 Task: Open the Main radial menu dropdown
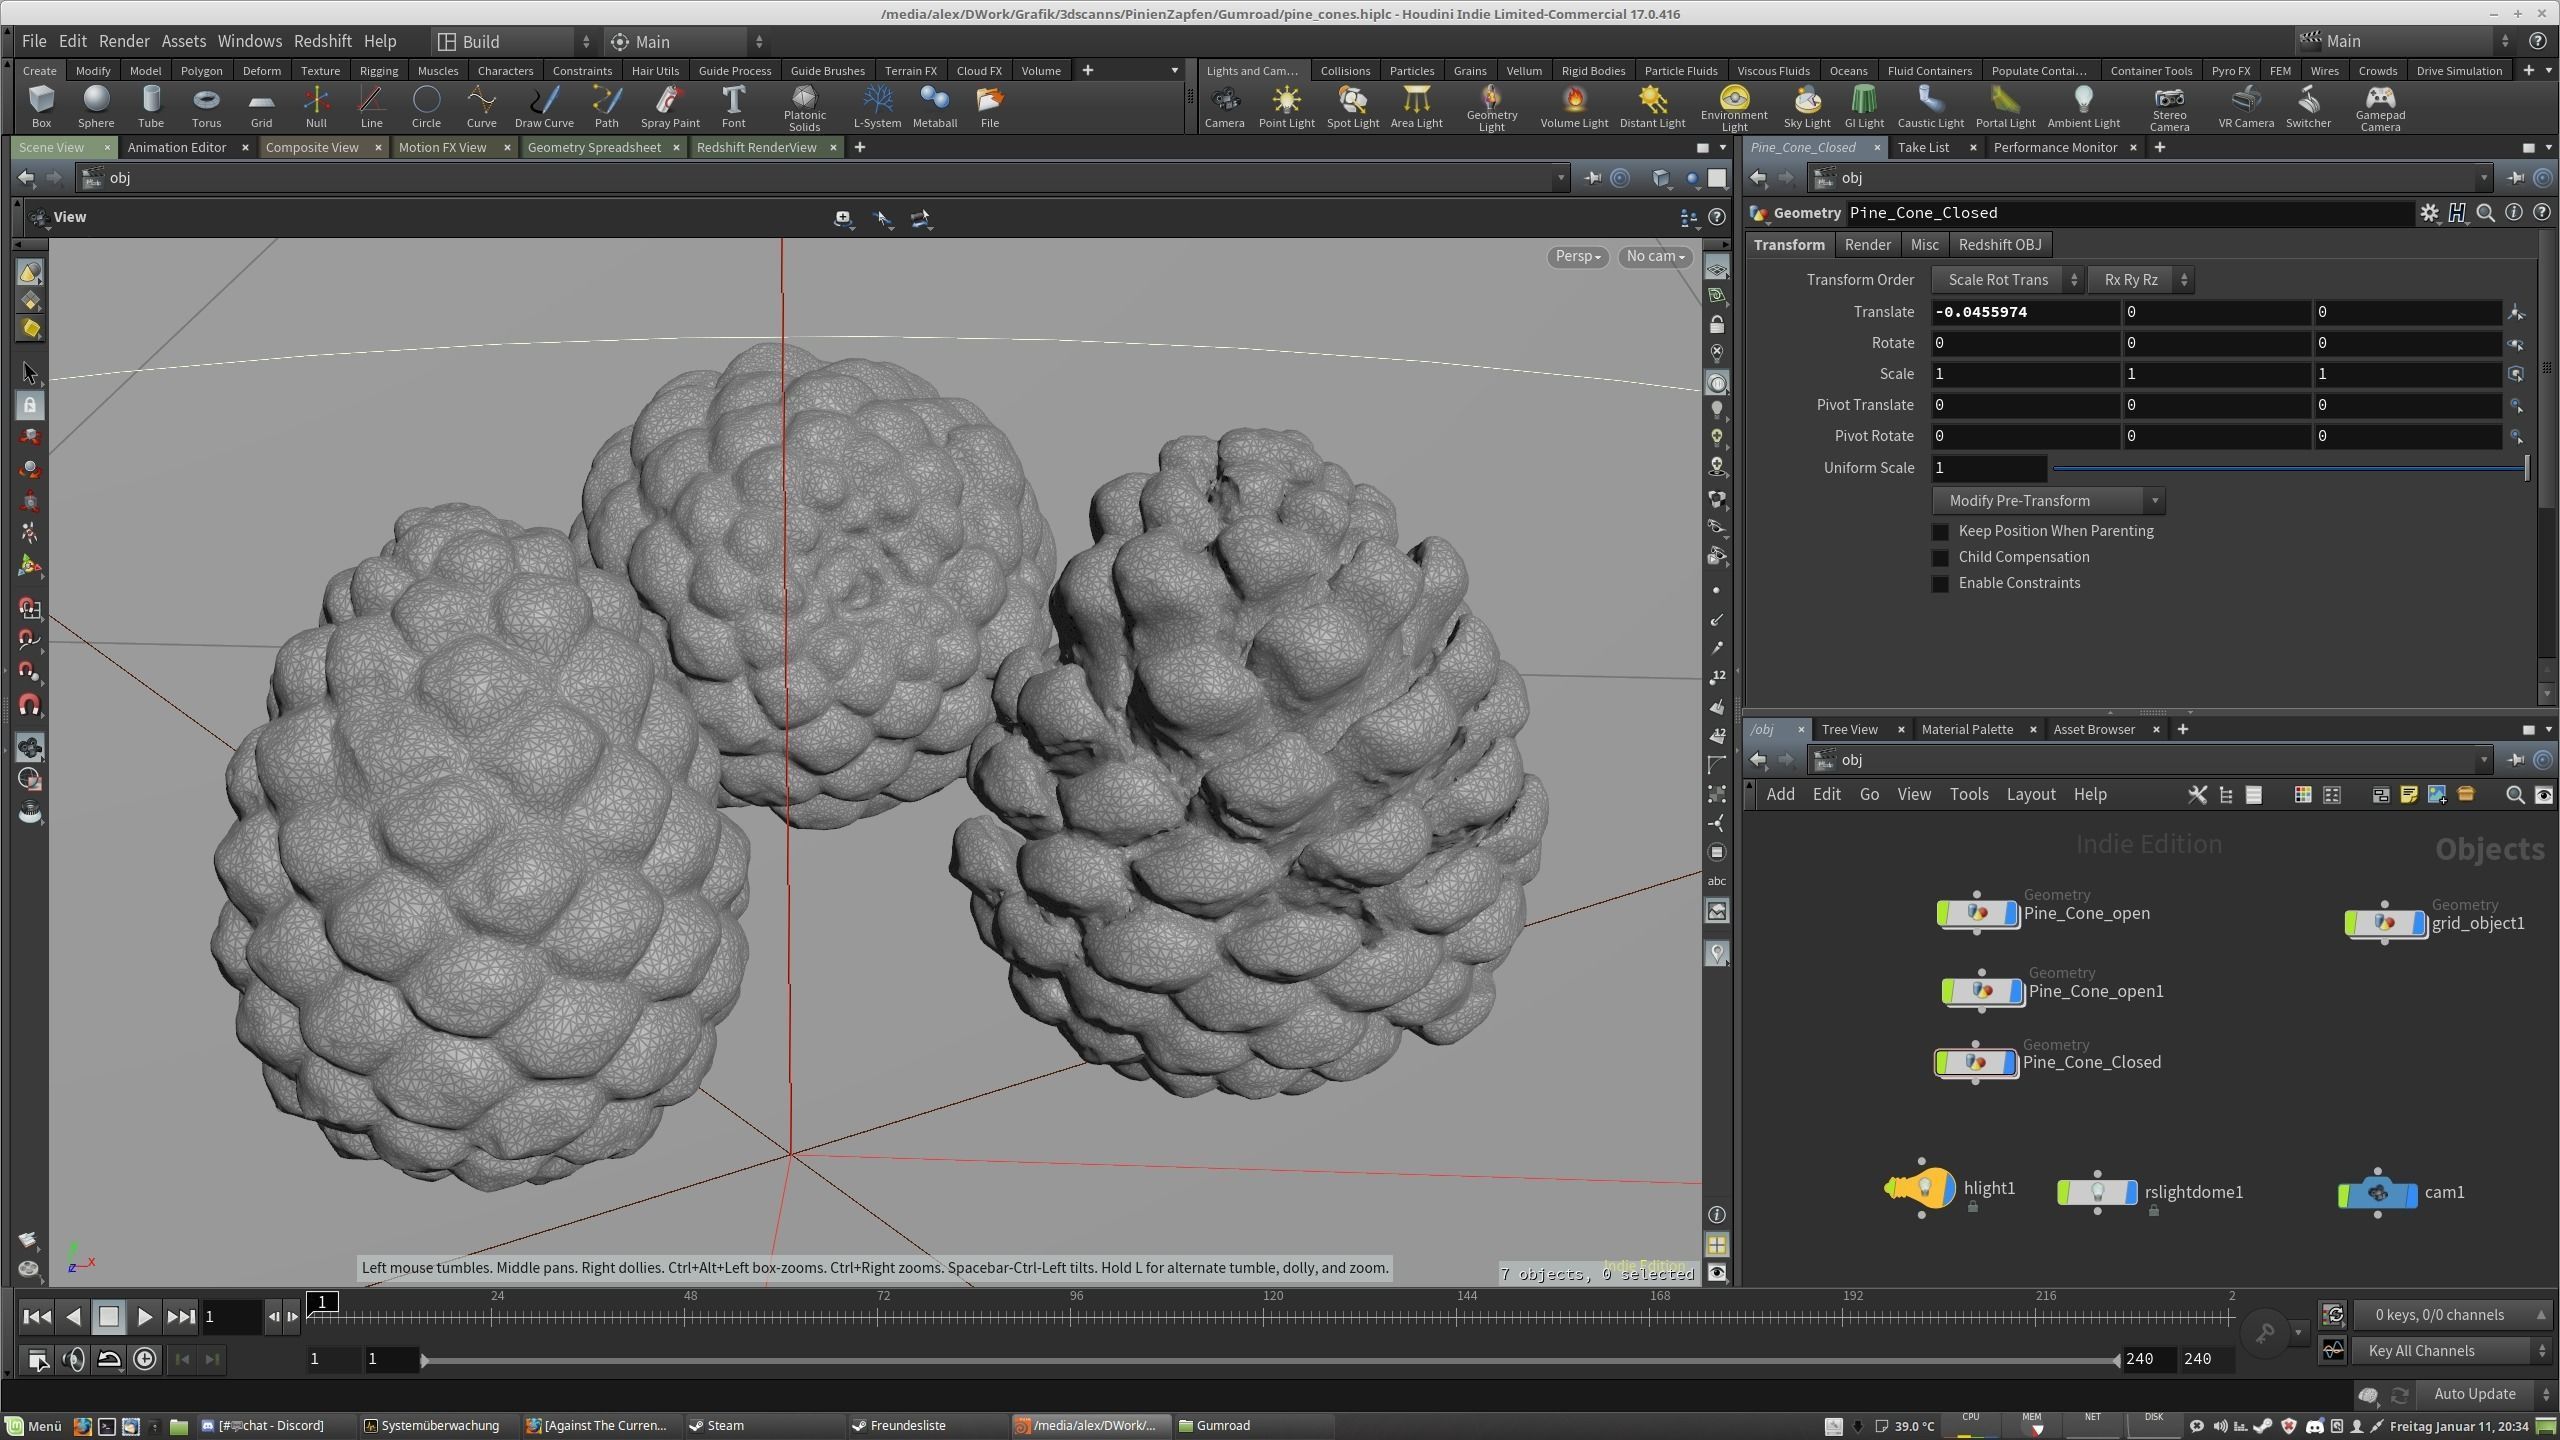(x=686, y=42)
